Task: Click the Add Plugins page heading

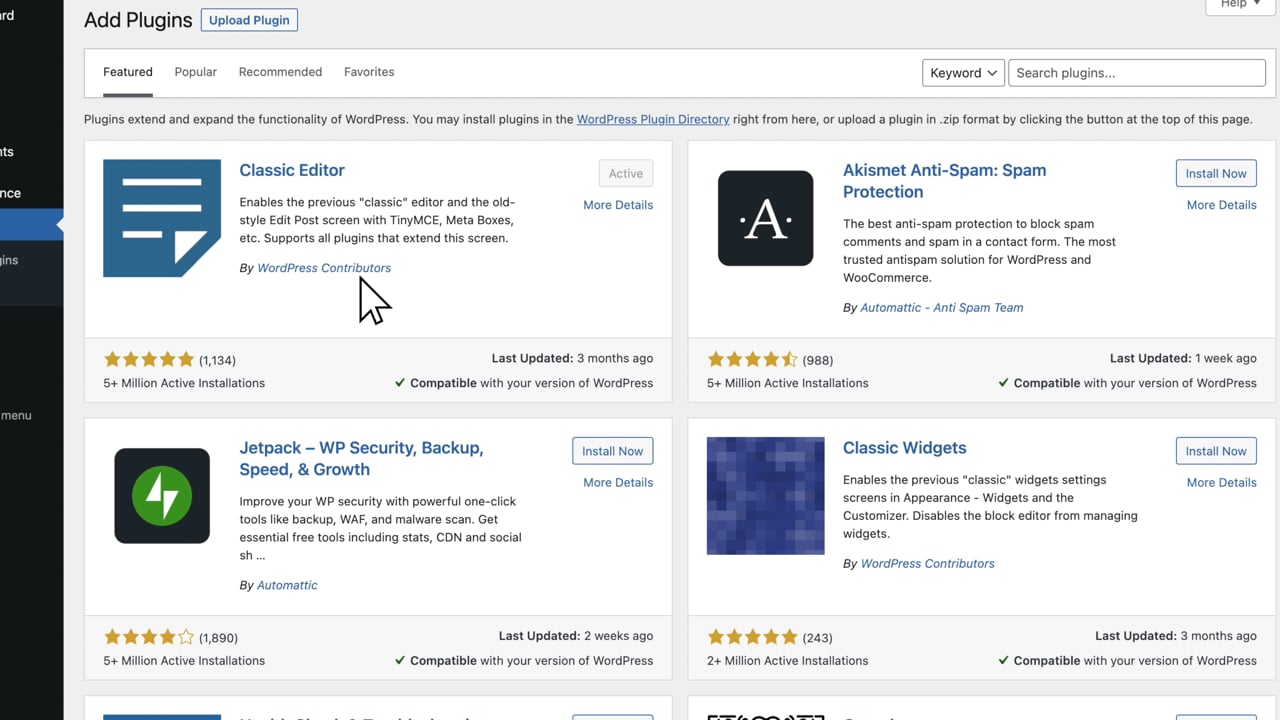Action: (x=138, y=20)
